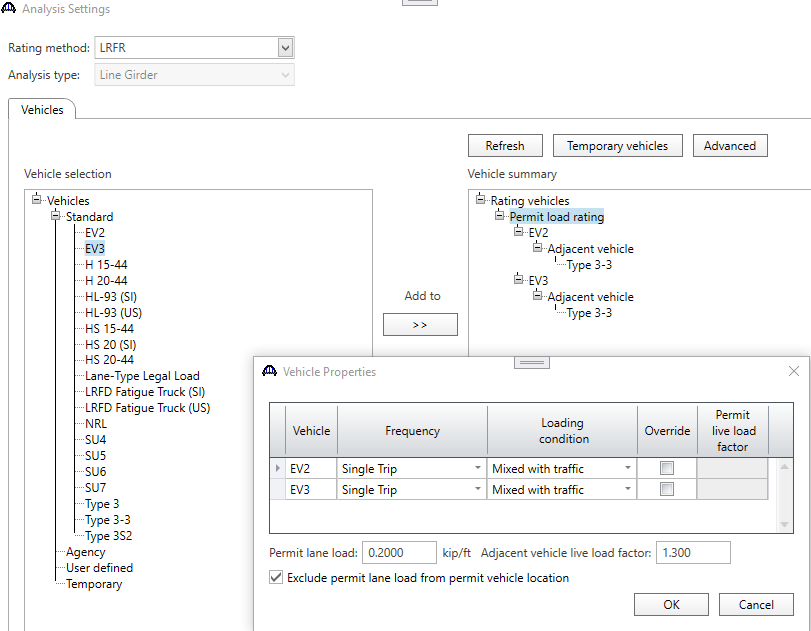This screenshot has width=811, height=631.
Task: Open the Analysis type dropdown
Action: click(286, 75)
